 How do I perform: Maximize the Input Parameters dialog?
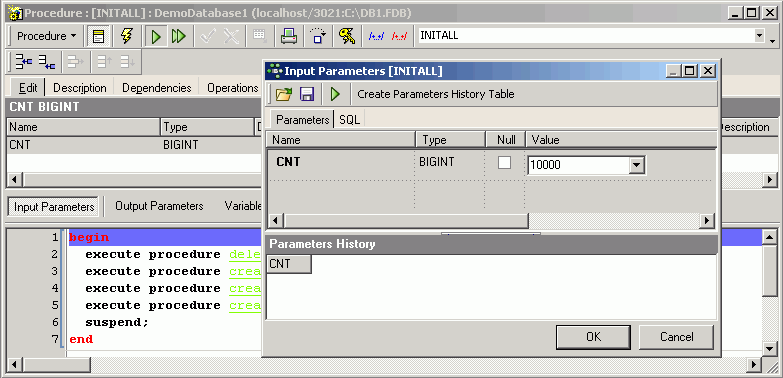click(689, 71)
